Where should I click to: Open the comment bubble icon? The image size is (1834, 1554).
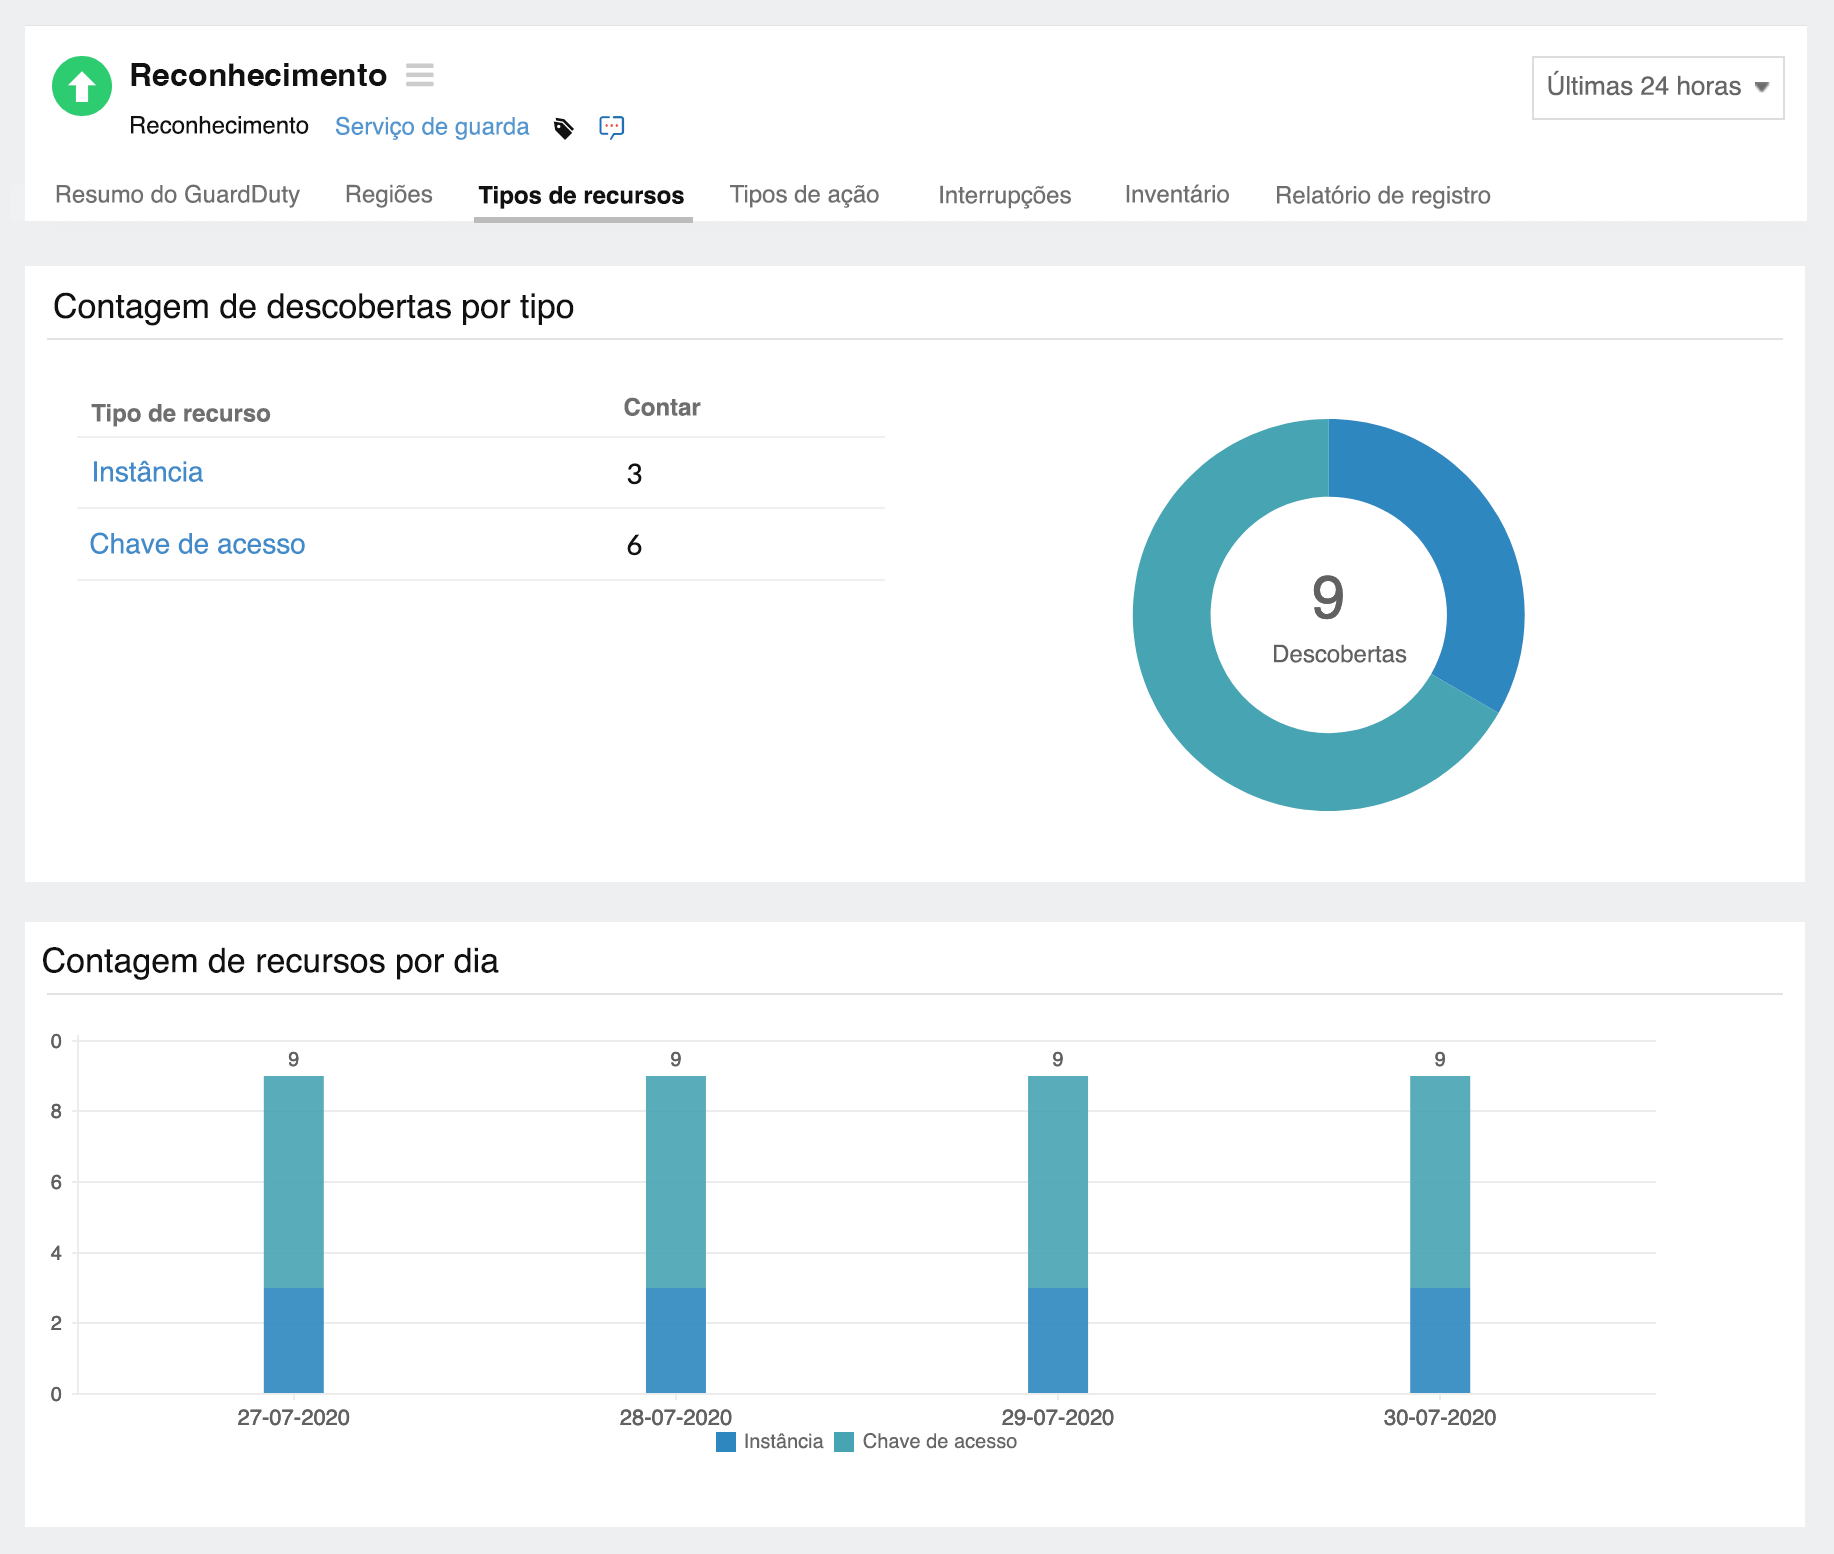(612, 126)
